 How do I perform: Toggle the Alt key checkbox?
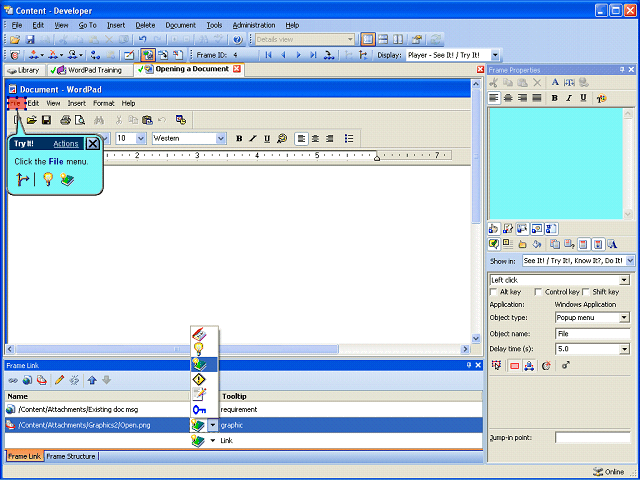(493, 292)
